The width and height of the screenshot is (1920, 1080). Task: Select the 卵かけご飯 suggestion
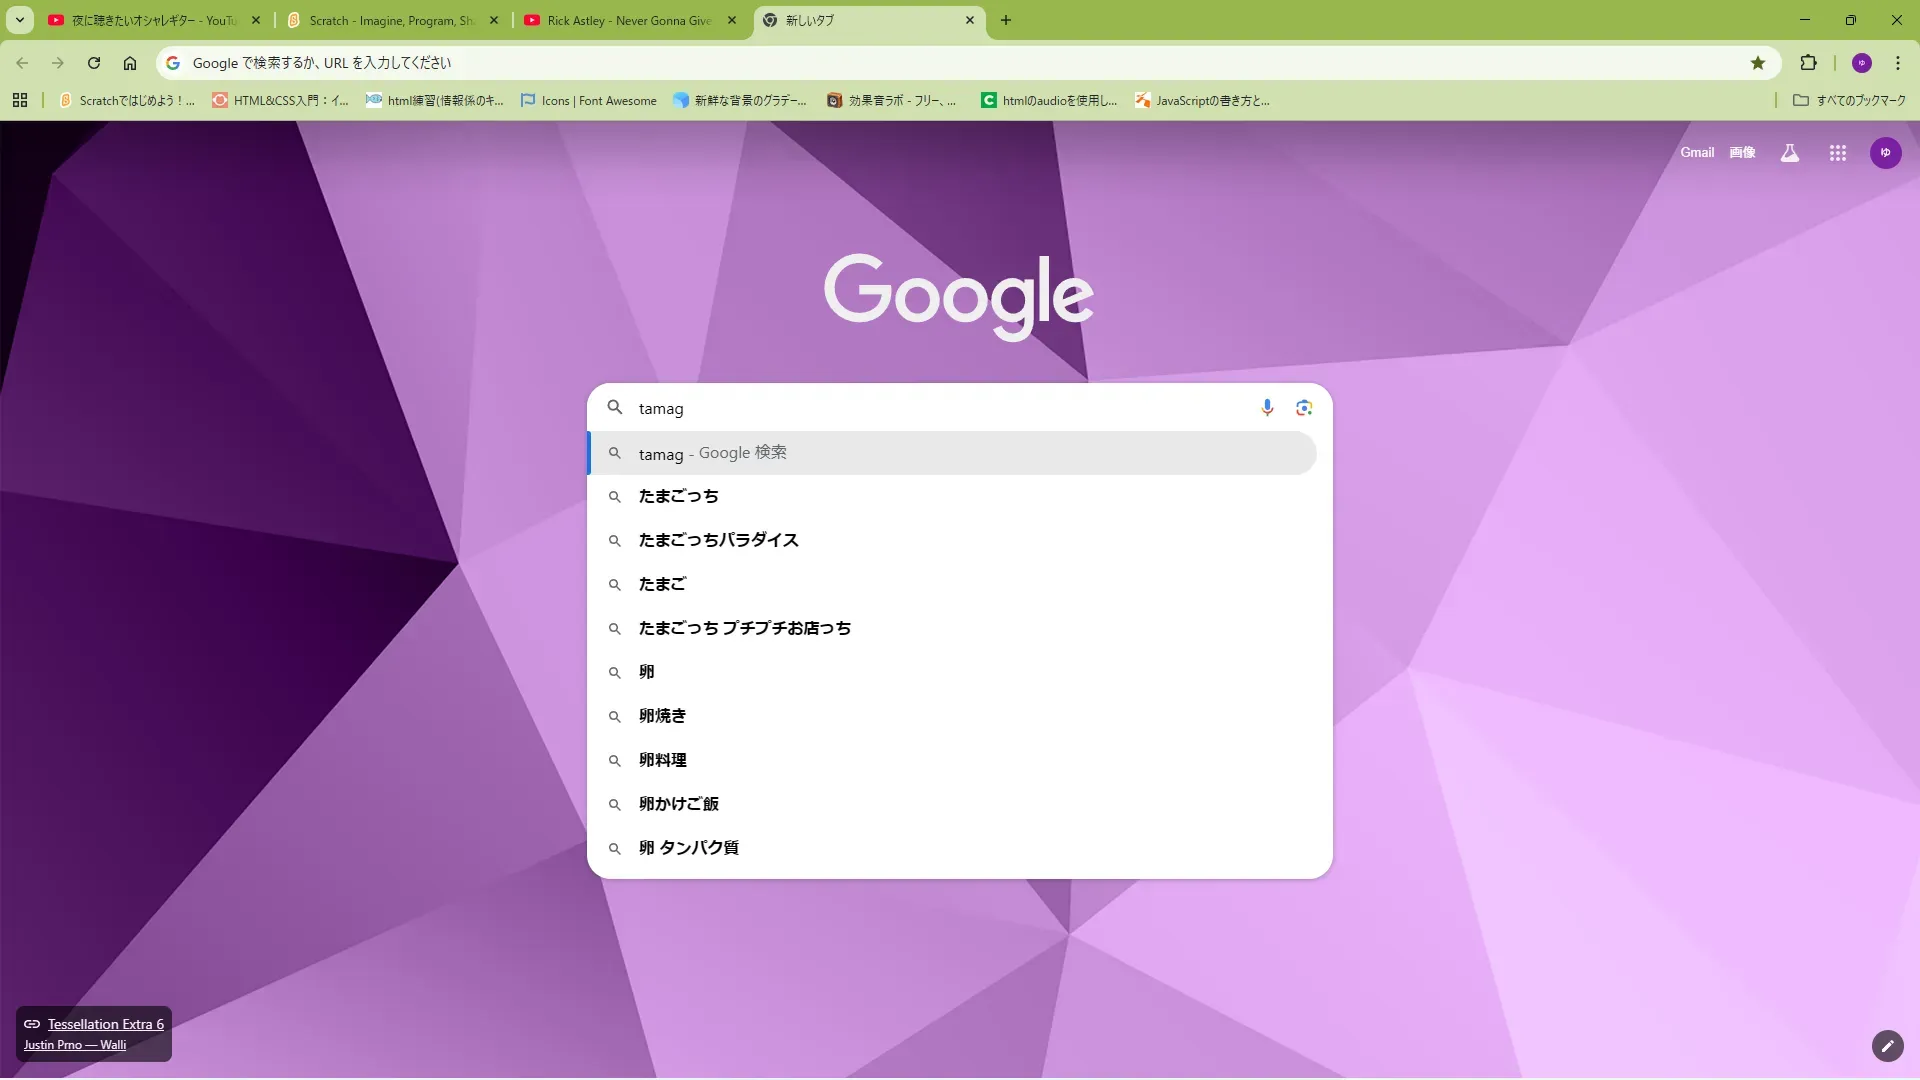(x=678, y=804)
